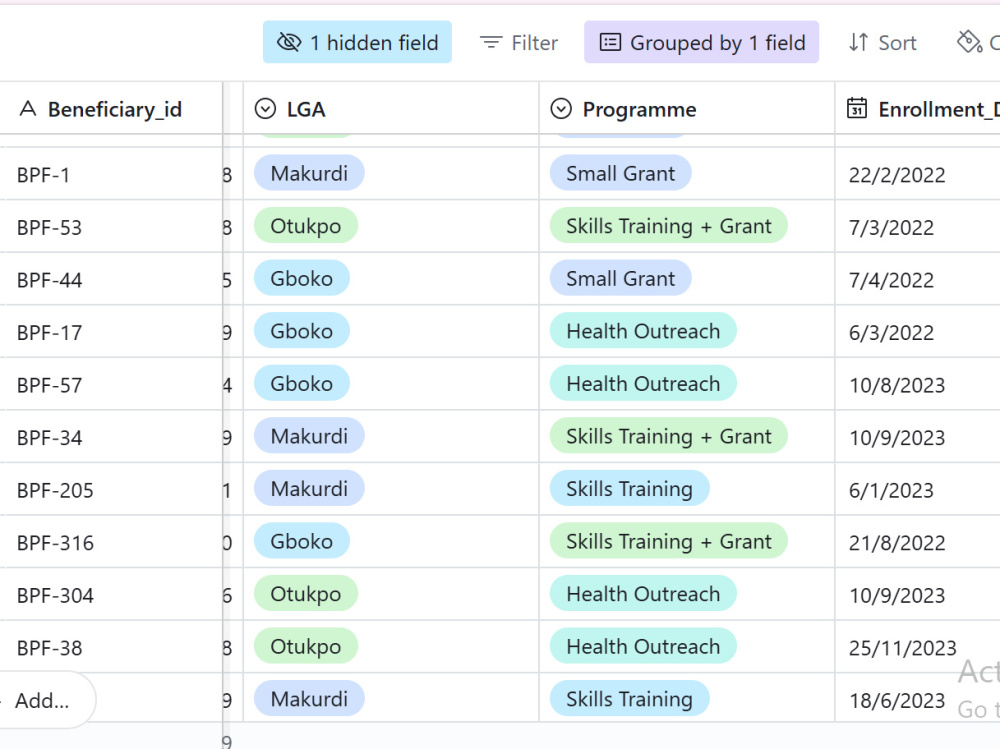Click the LGA single select chevron icon
The image size is (1000, 749).
(265, 108)
